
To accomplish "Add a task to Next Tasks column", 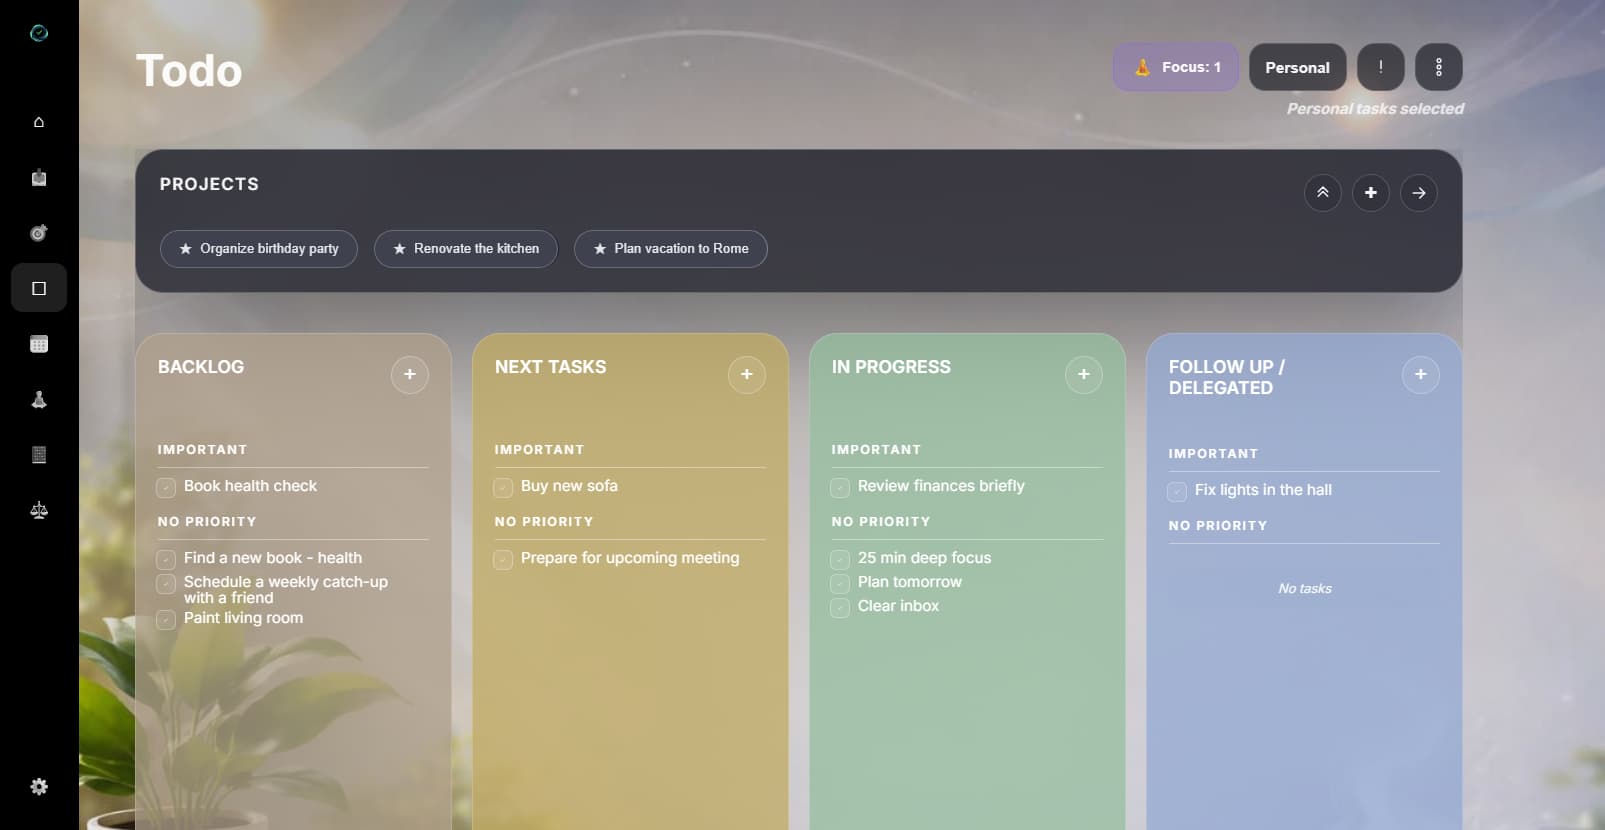I will (x=747, y=375).
